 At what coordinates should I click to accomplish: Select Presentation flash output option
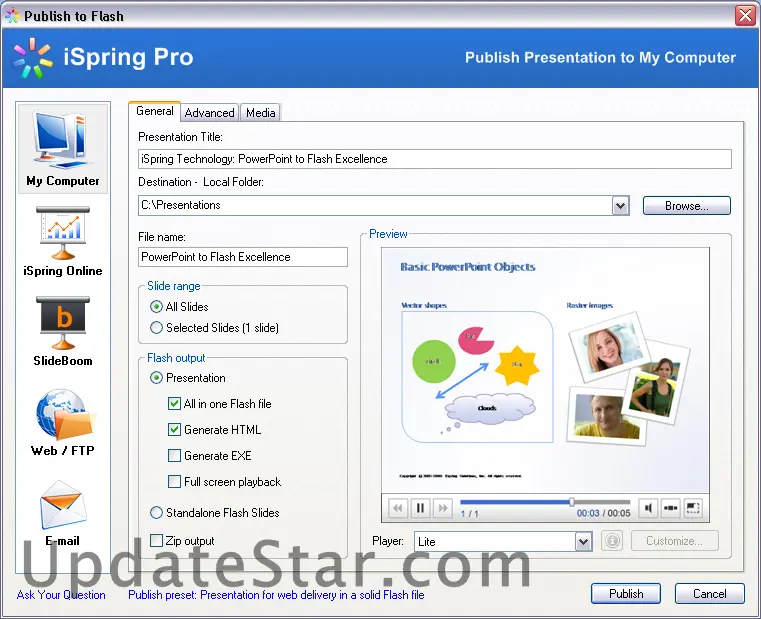pyautogui.click(x=156, y=378)
